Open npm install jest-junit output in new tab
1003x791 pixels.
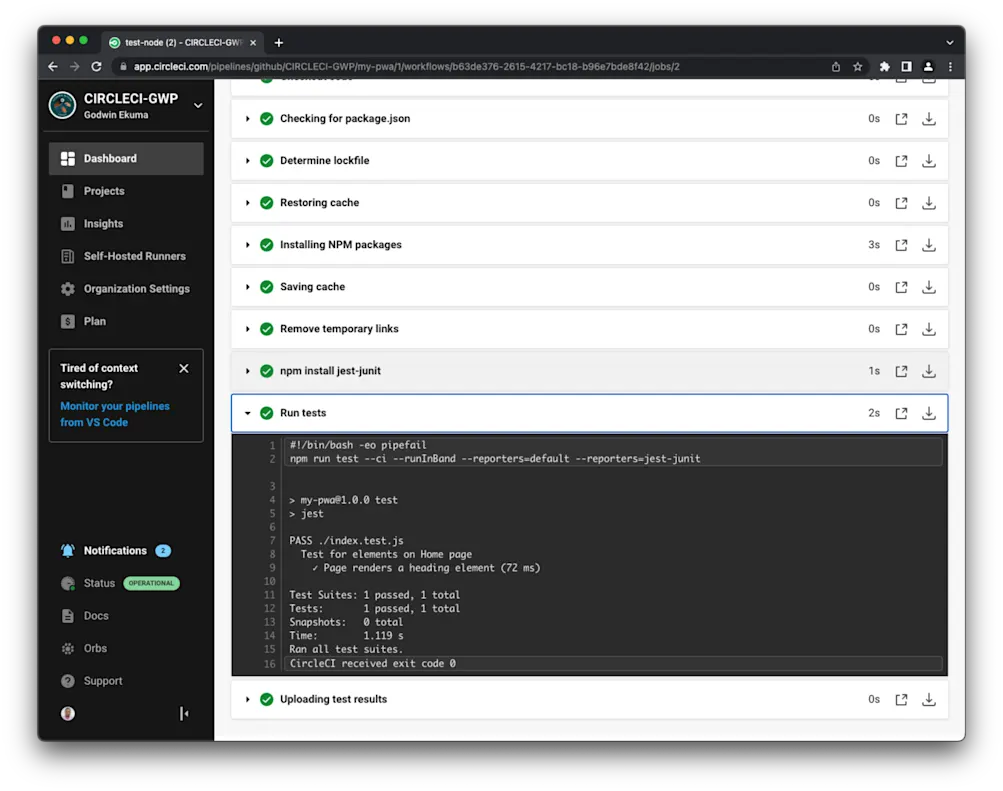click(x=901, y=372)
